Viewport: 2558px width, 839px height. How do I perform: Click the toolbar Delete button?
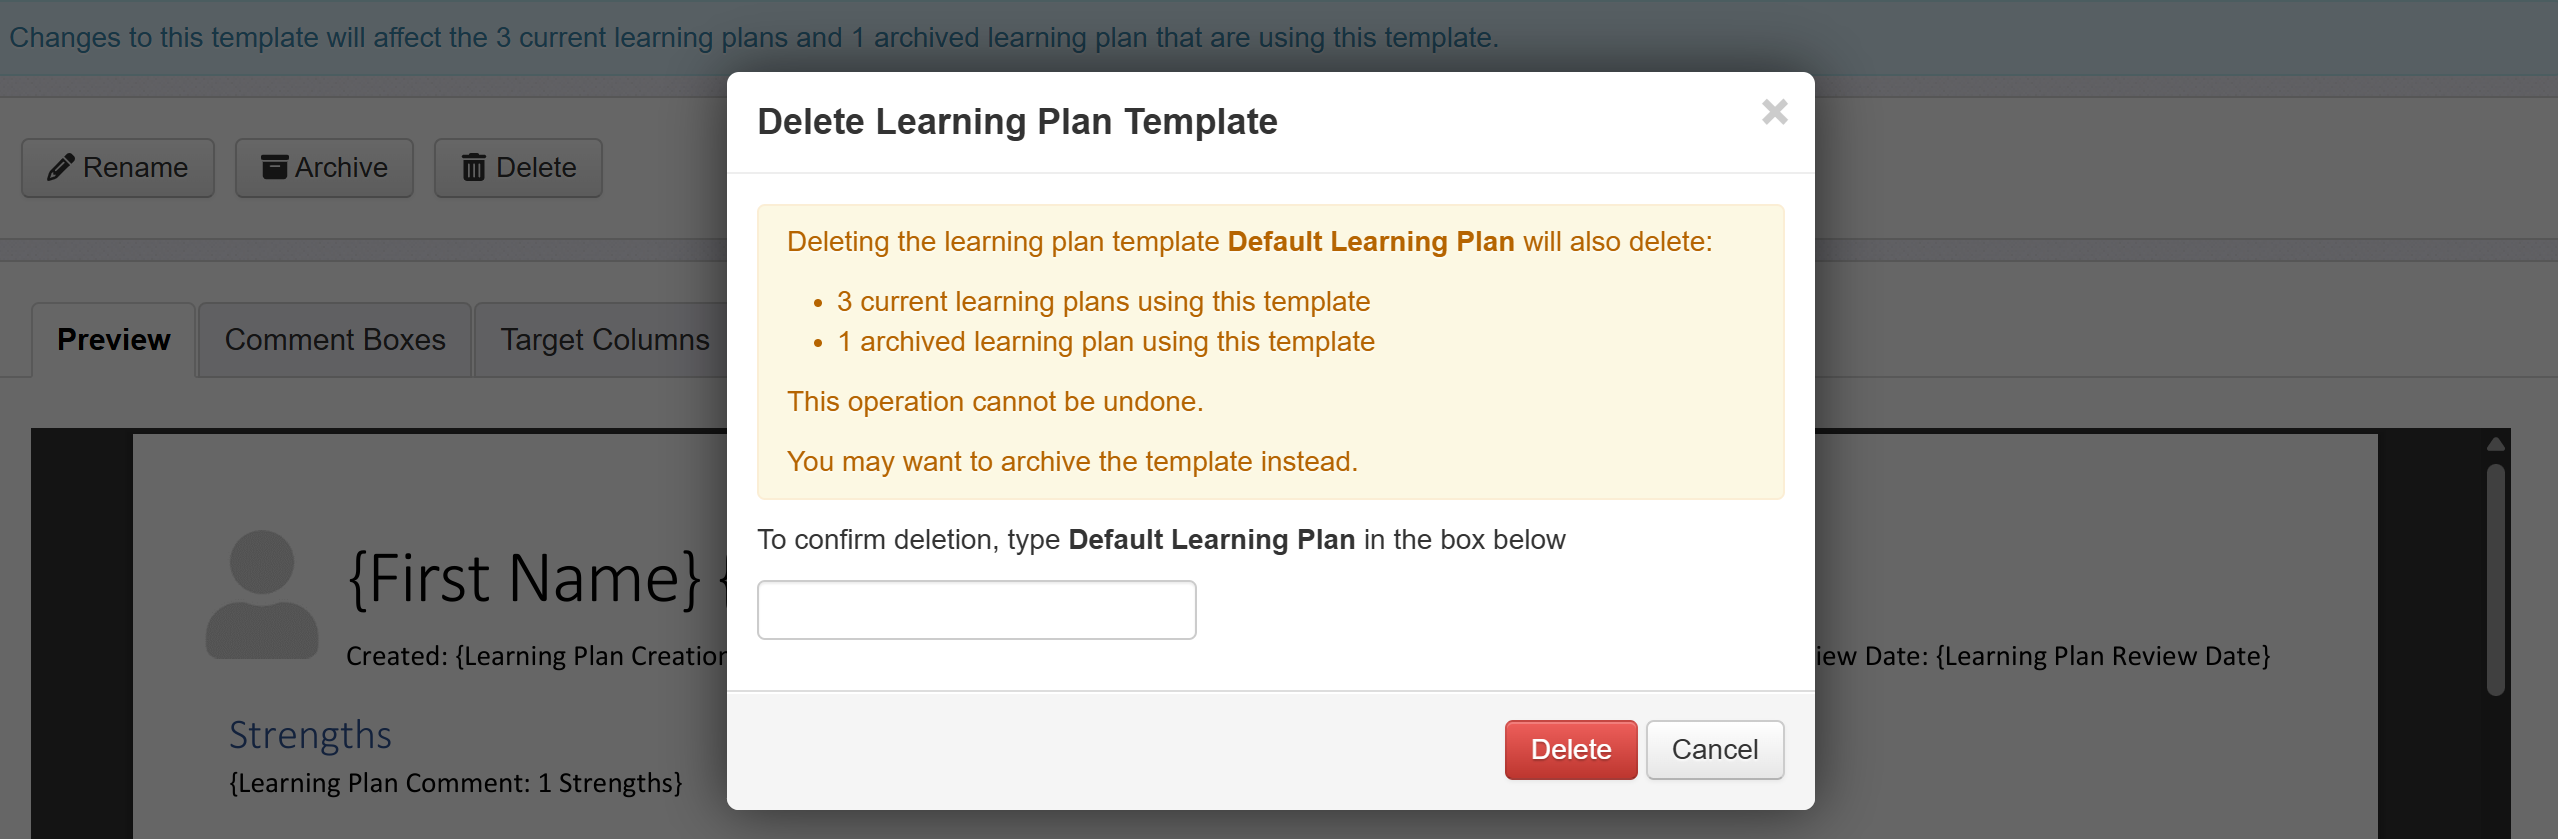(518, 167)
